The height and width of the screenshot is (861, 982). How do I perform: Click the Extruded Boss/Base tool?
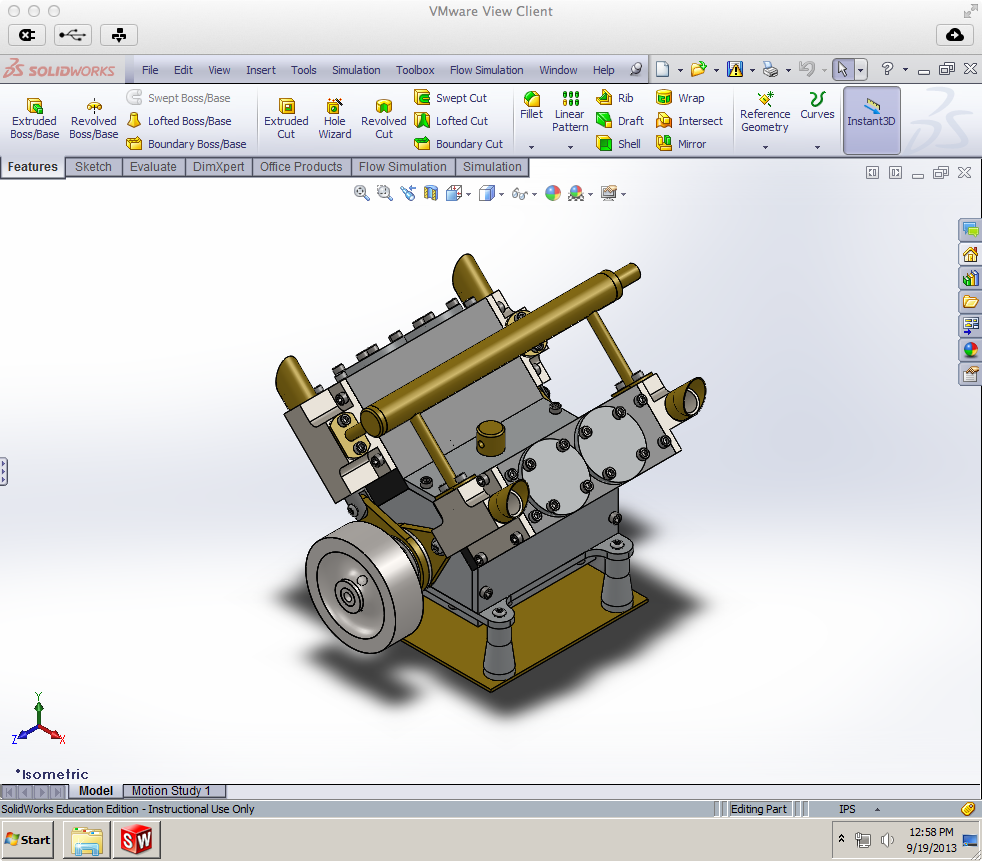coord(34,114)
